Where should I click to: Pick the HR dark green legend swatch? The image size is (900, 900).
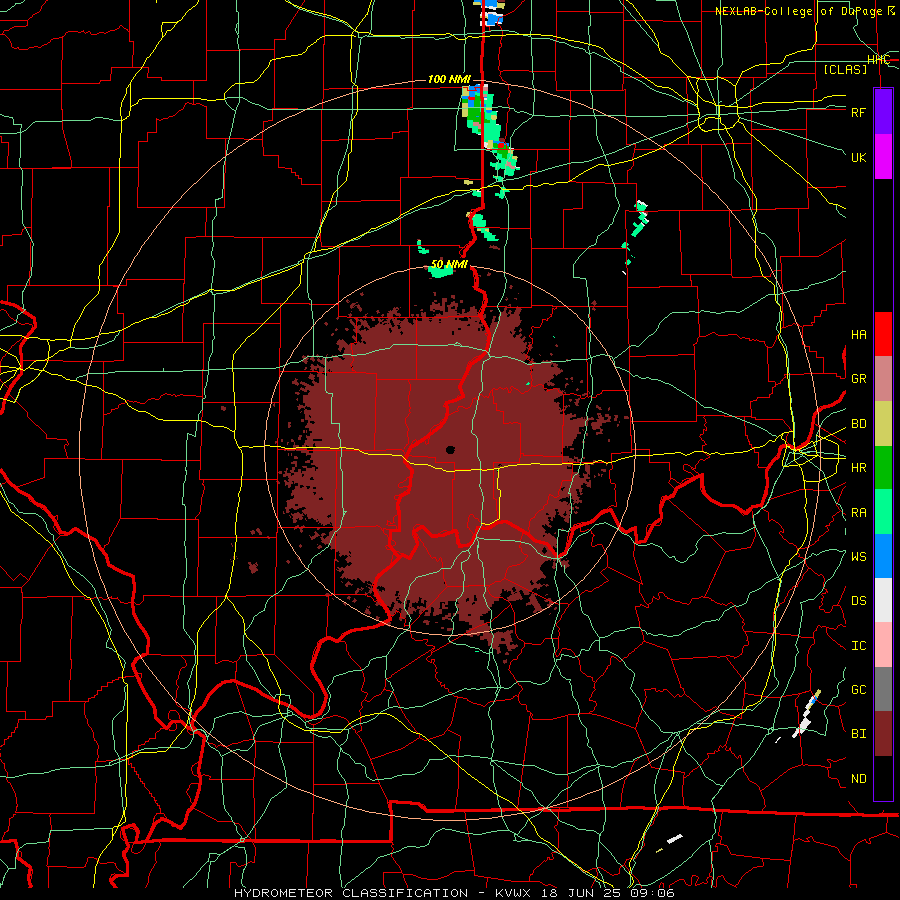[x=883, y=468]
